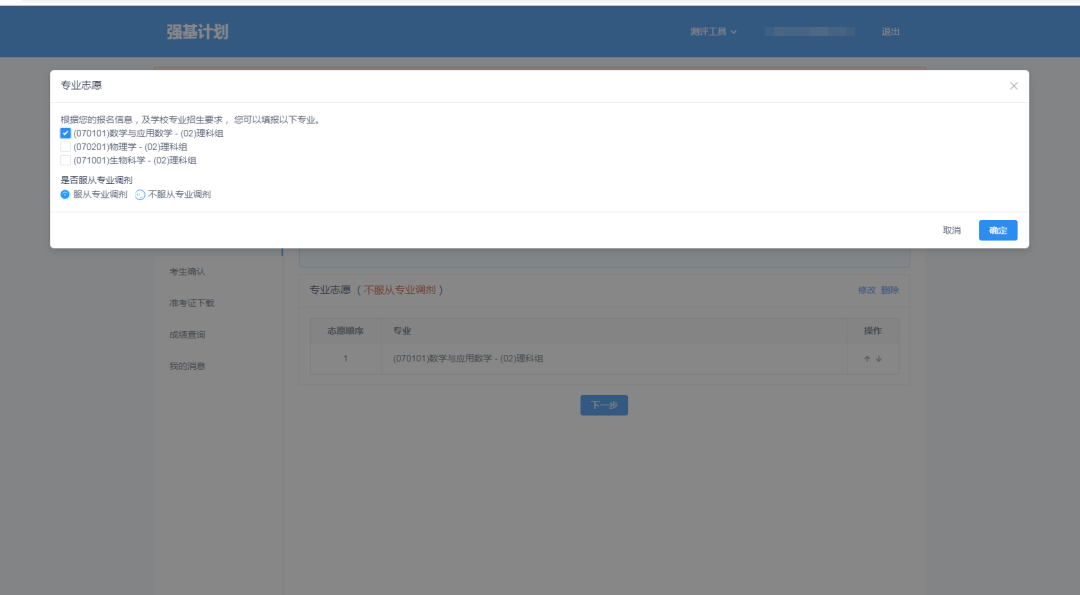Click the 强基计划 site title
This screenshot has height=595, width=1080.
pos(197,32)
